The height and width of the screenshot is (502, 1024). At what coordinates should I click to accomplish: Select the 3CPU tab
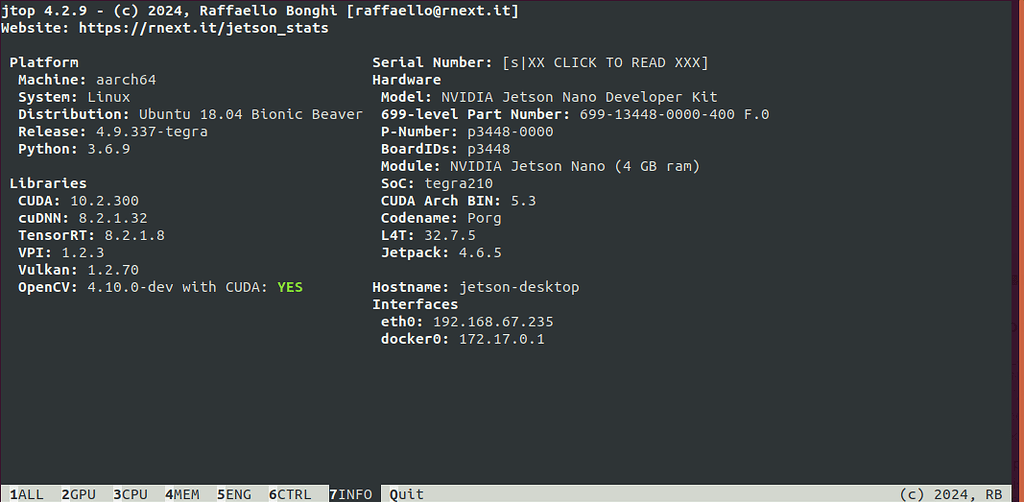[x=130, y=495]
